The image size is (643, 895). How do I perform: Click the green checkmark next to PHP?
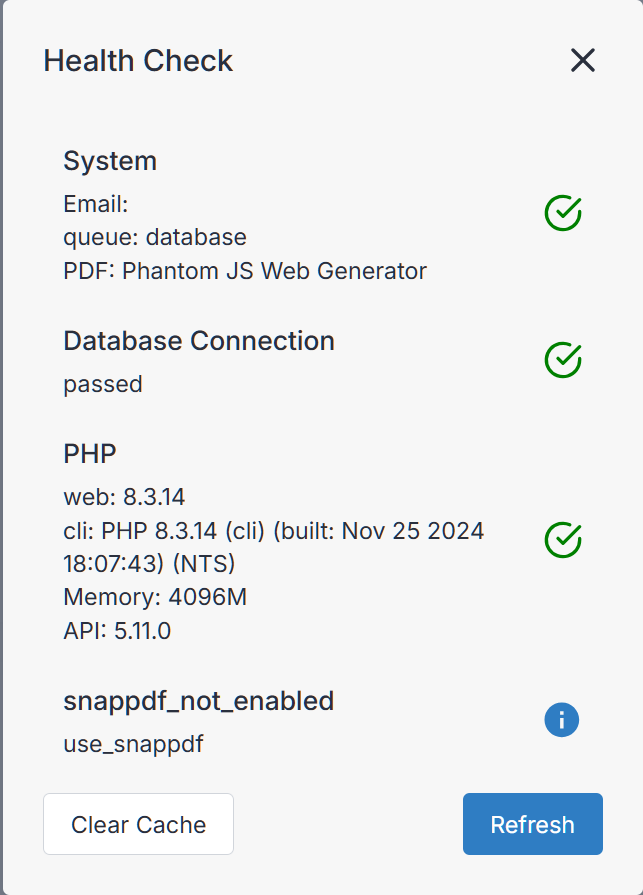click(563, 539)
